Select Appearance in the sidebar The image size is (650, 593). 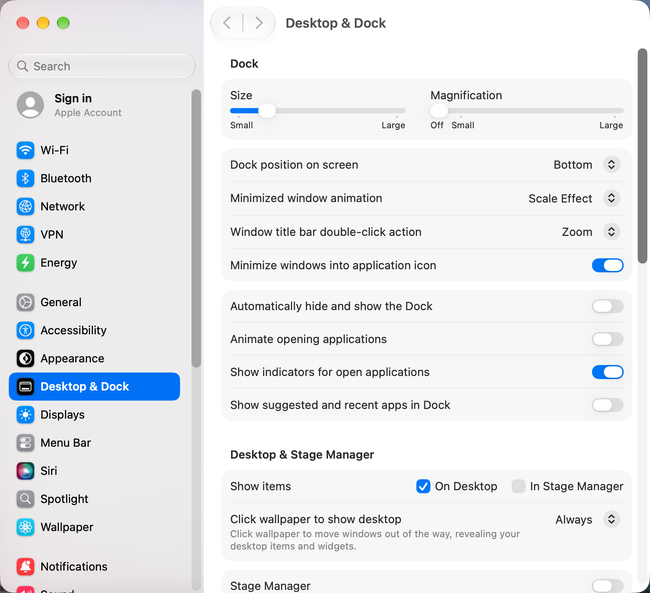click(x=94, y=358)
